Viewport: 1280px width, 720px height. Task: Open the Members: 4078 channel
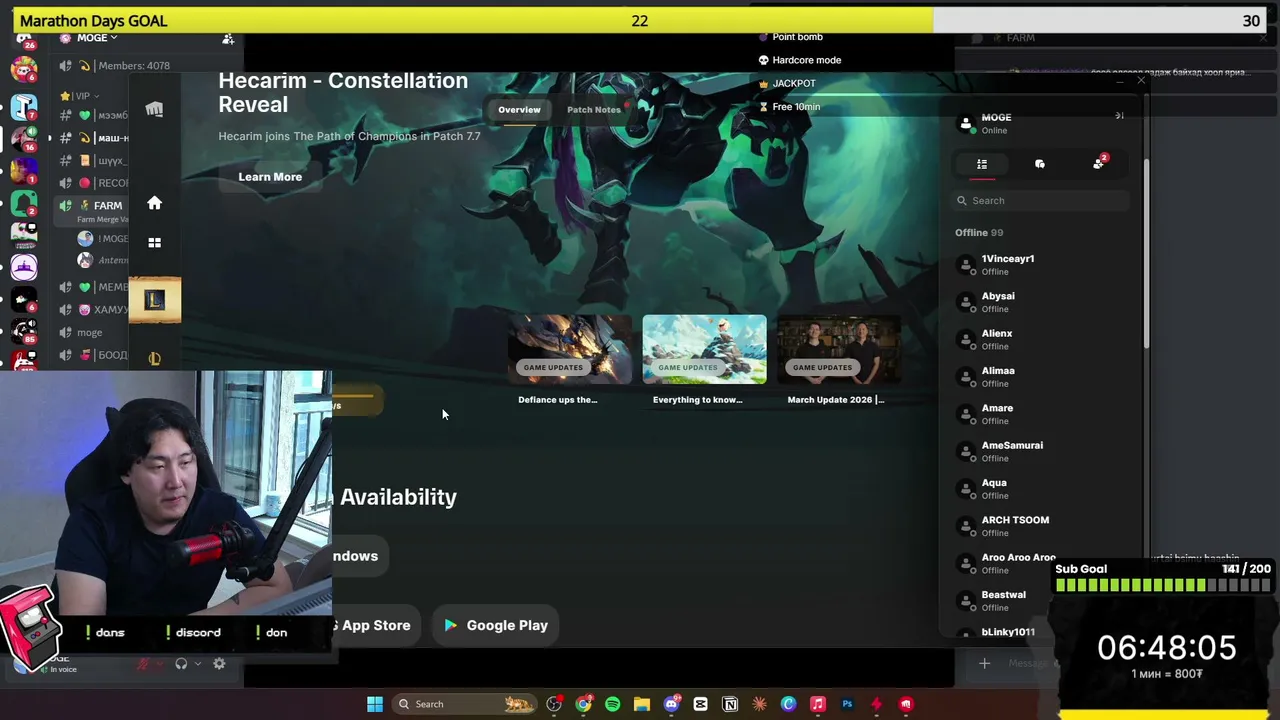(134, 66)
